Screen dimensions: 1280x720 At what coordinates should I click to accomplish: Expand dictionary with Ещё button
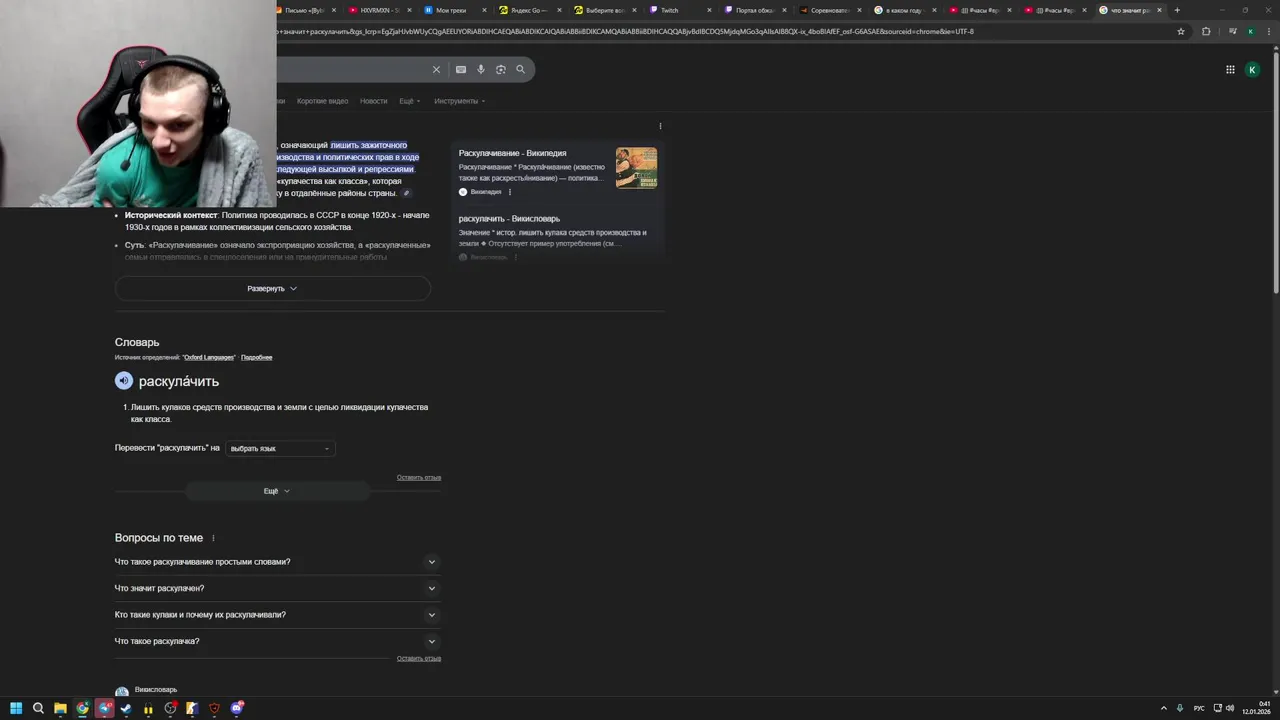coord(277,491)
